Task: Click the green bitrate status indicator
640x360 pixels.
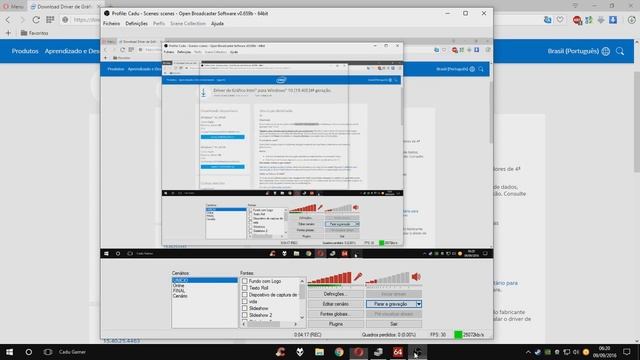Action: [458, 334]
